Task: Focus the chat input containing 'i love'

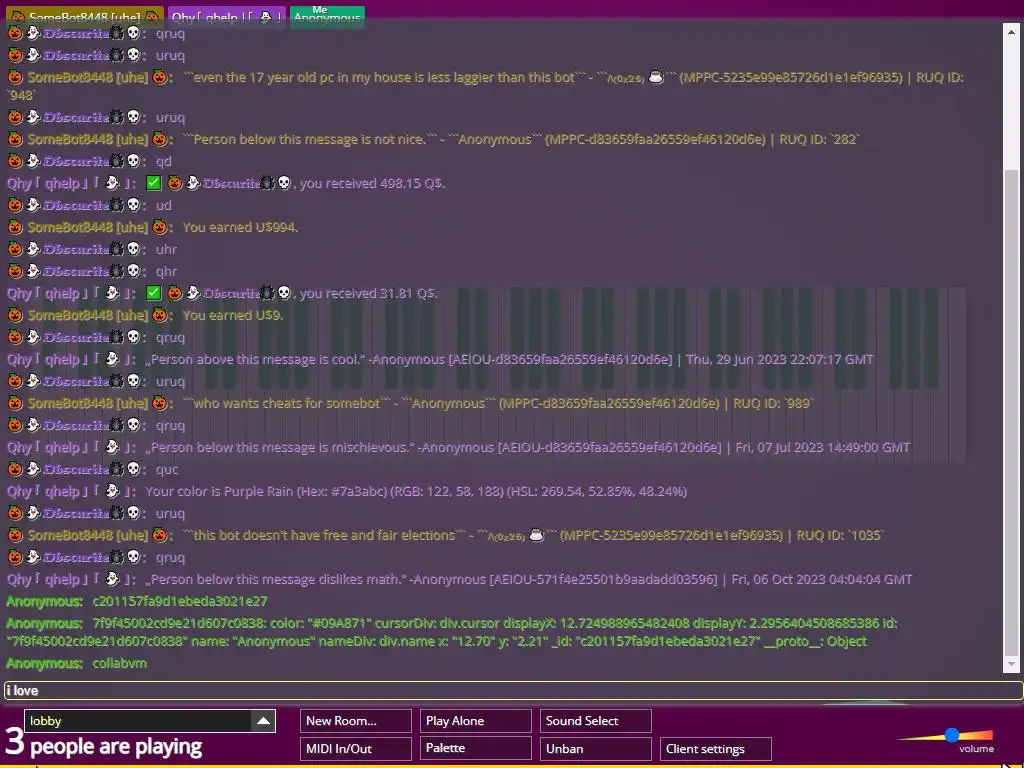Action: 513,690
